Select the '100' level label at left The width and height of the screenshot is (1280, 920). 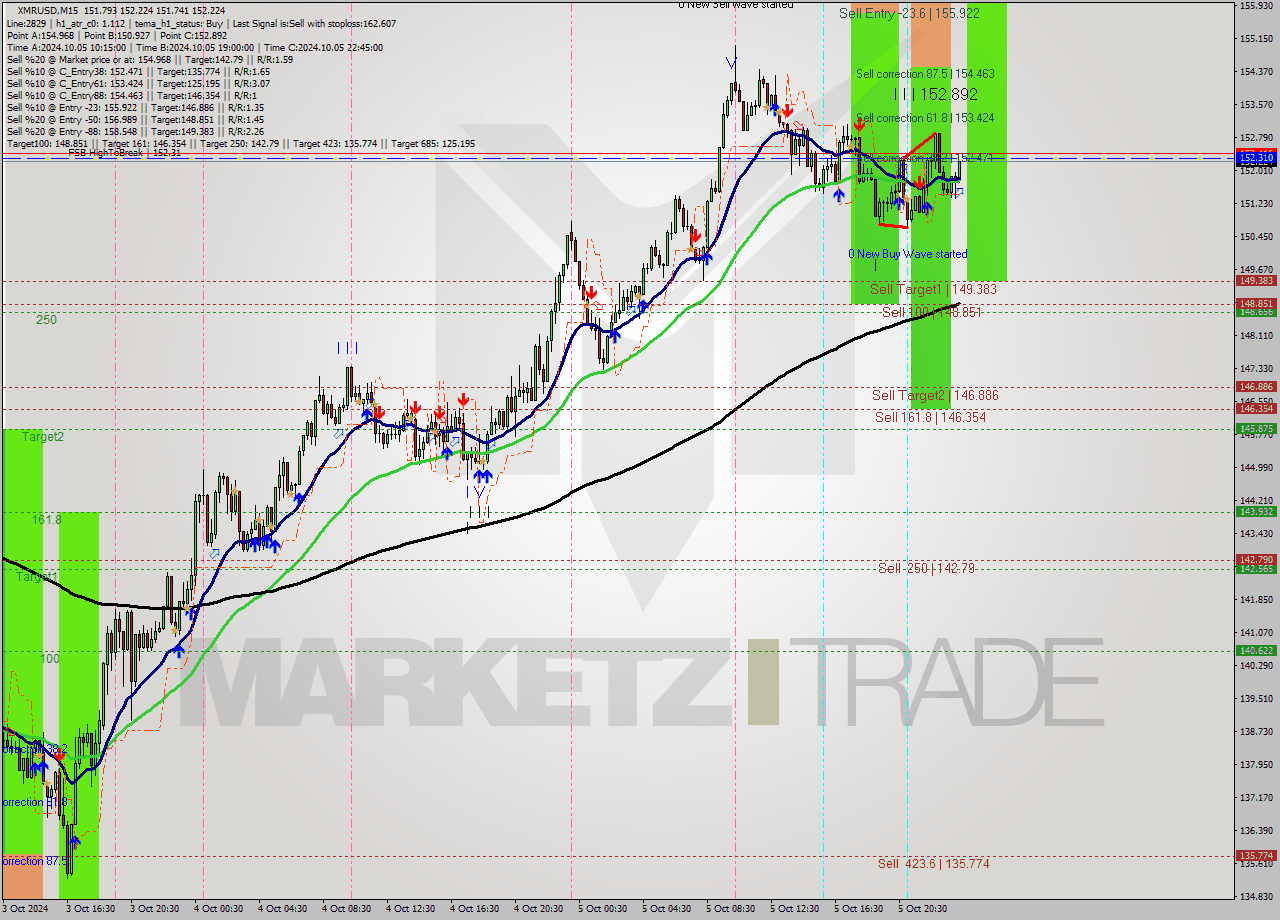50,659
